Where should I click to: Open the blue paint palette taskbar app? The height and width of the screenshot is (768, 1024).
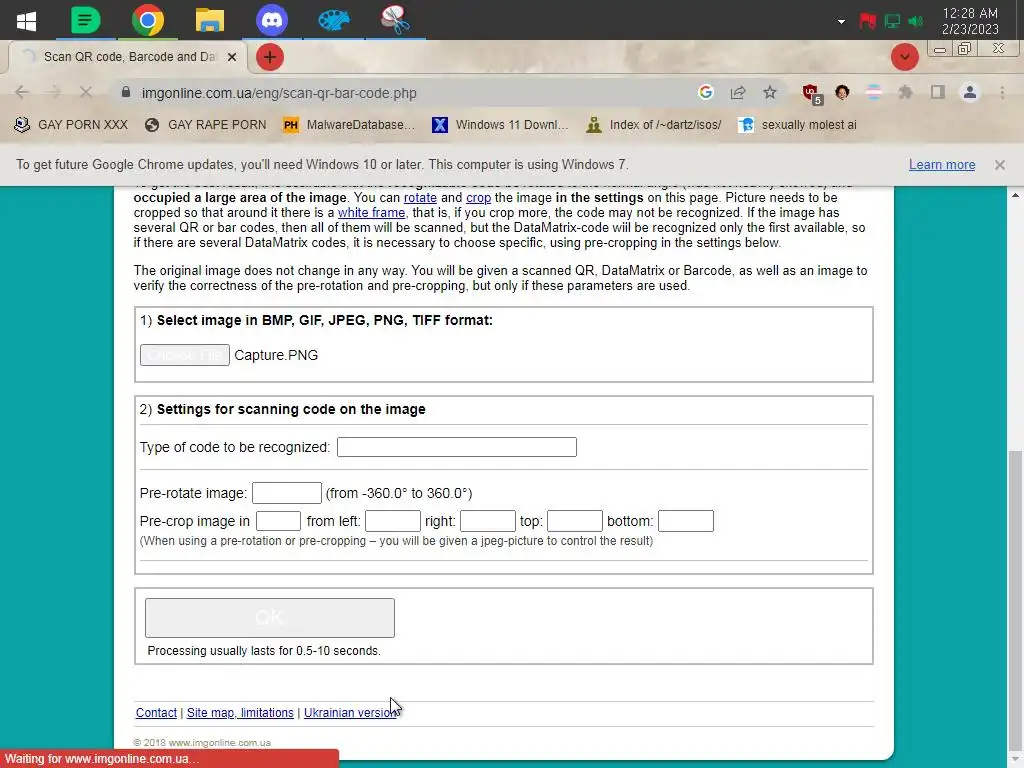tap(334, 20)
